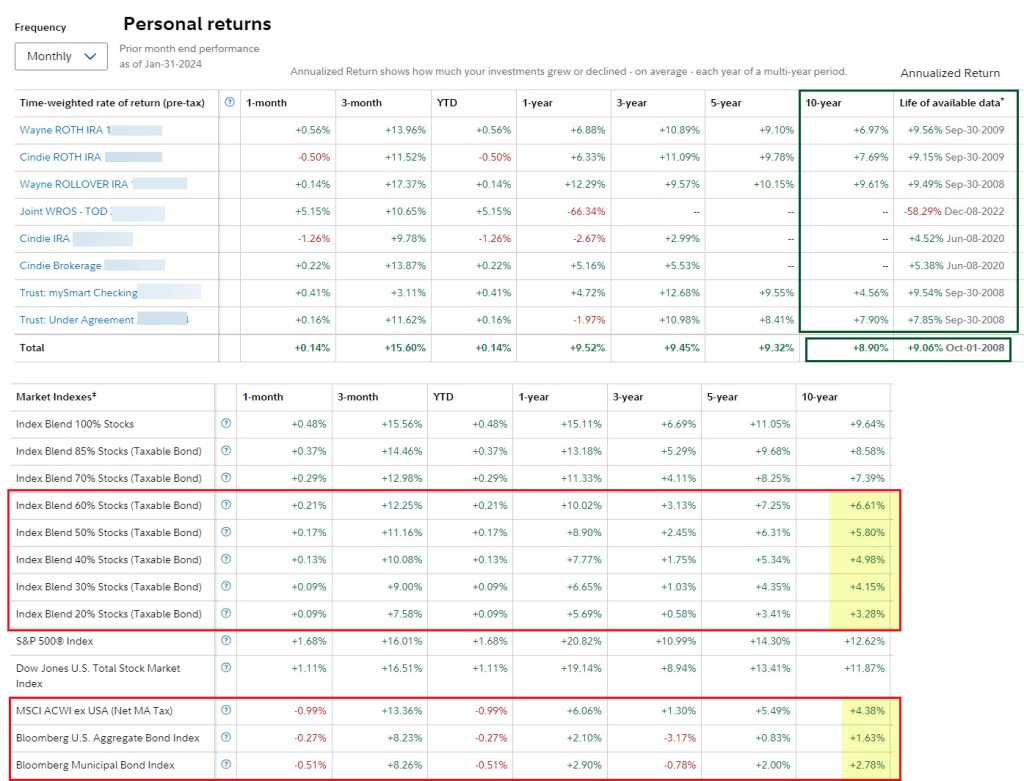Open the Wayne ROTH IRA account link
Image resolution: width=1024 pixels, height=781 pixels.
(x=62, y=130)
